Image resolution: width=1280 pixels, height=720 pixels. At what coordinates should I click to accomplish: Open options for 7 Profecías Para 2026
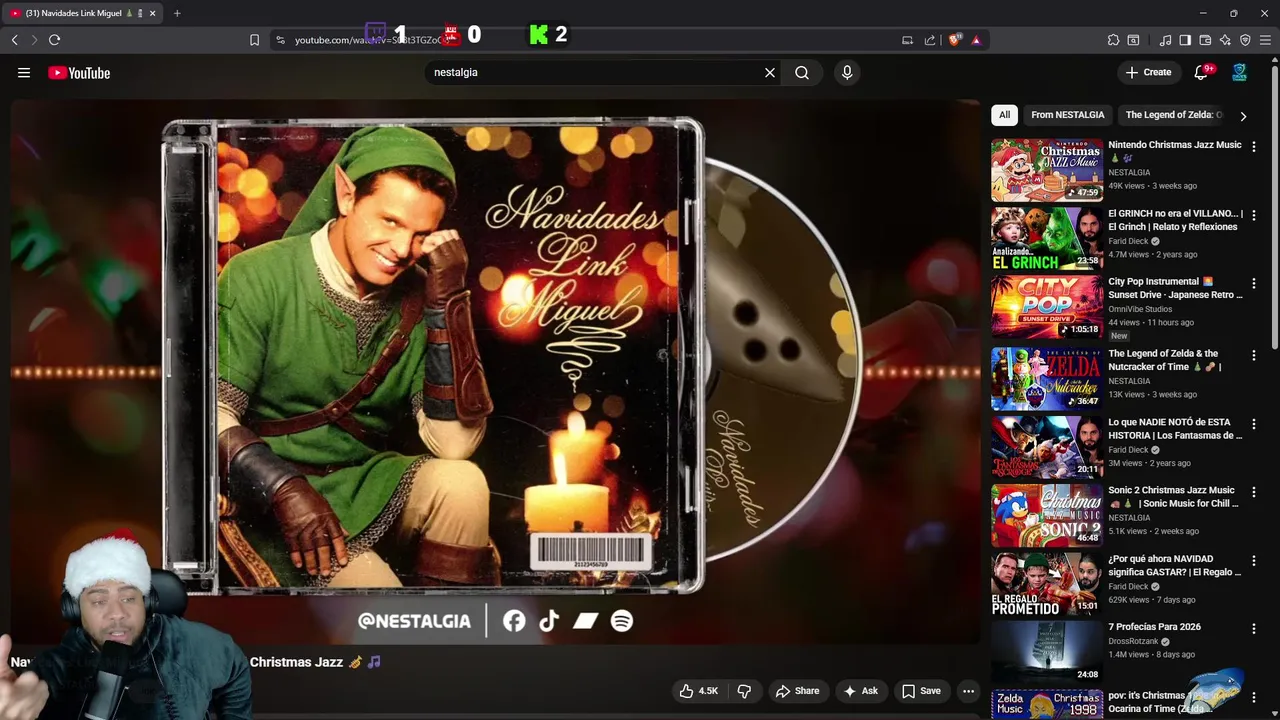[x=1254, y=629]
